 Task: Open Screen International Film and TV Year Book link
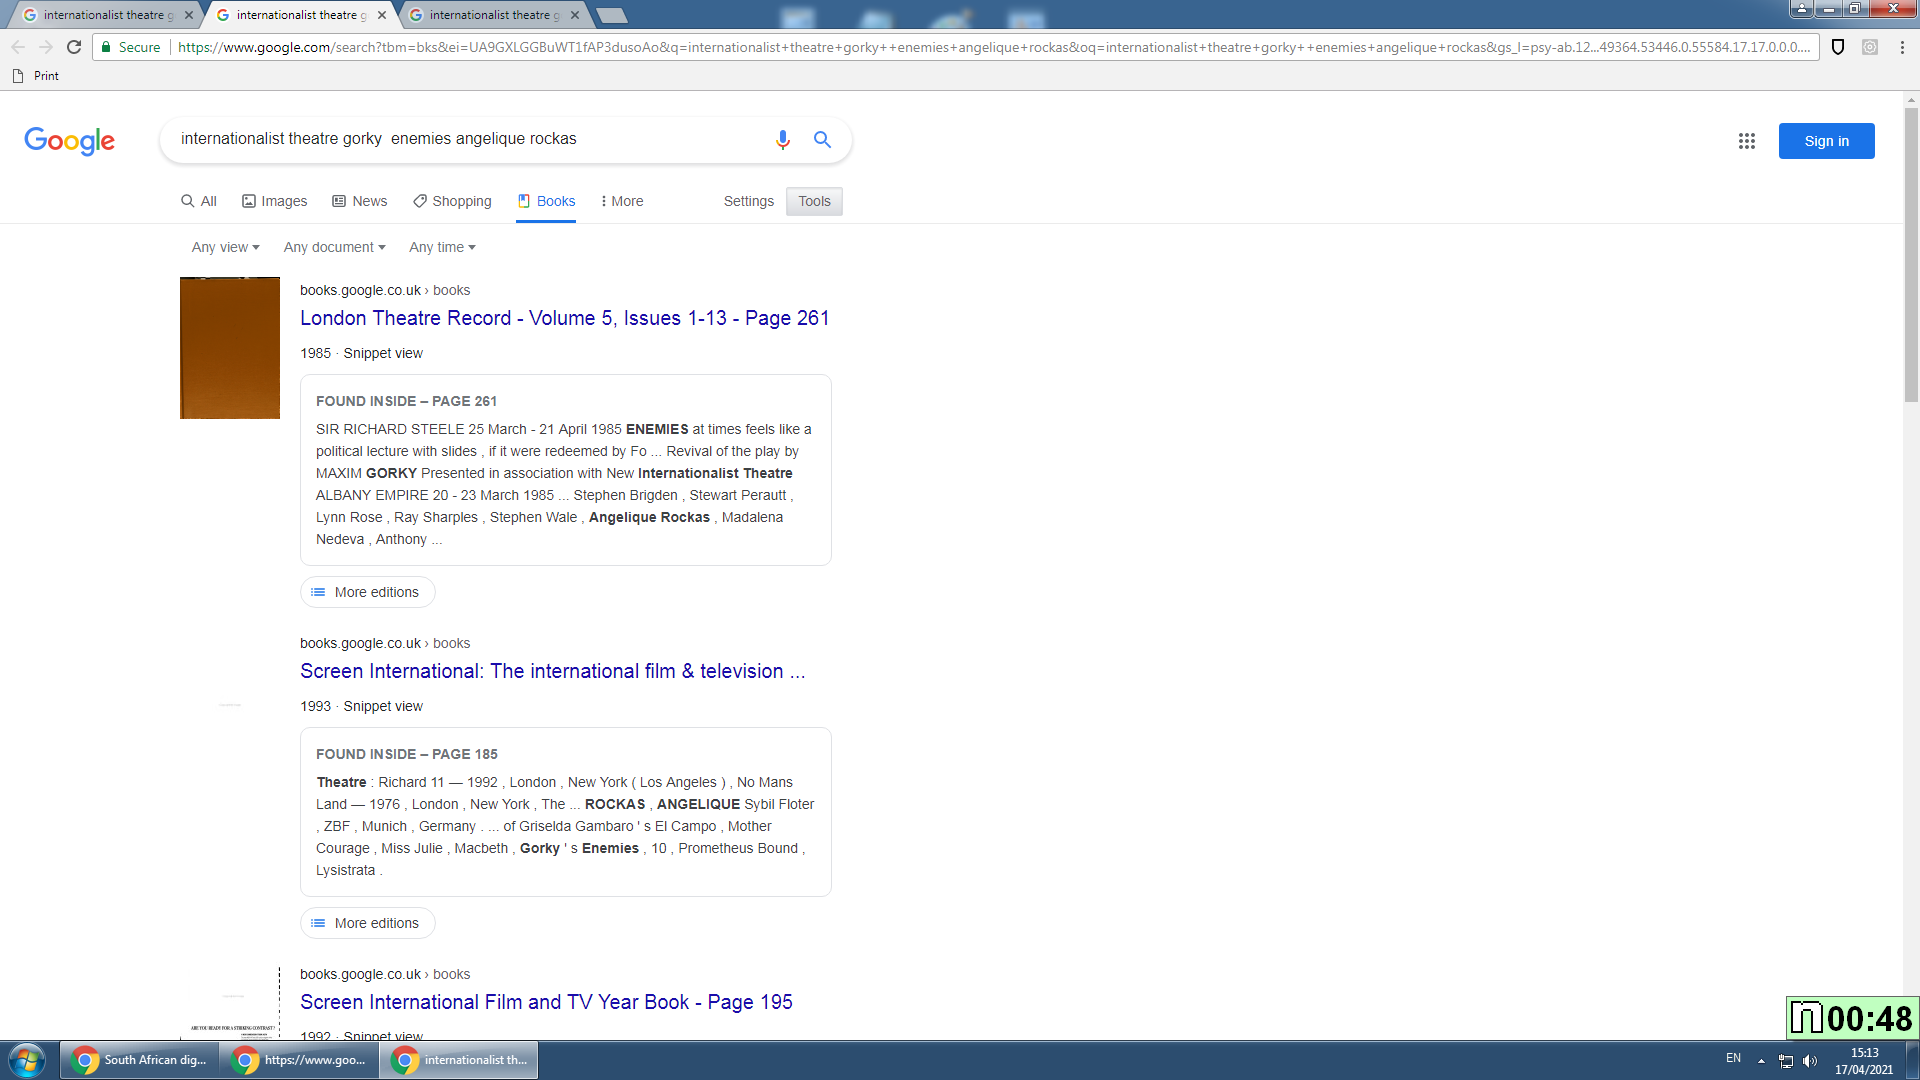tap(546, 1002)
